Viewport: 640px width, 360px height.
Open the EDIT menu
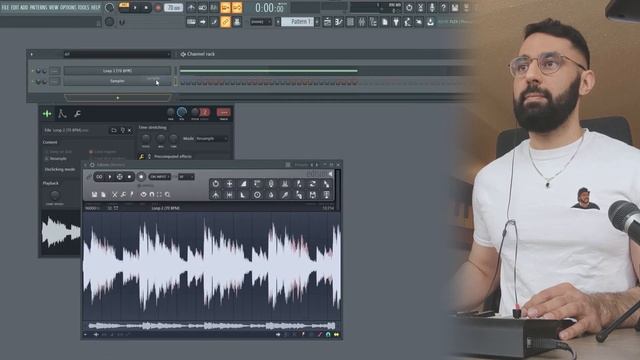(x=15, y=7)
